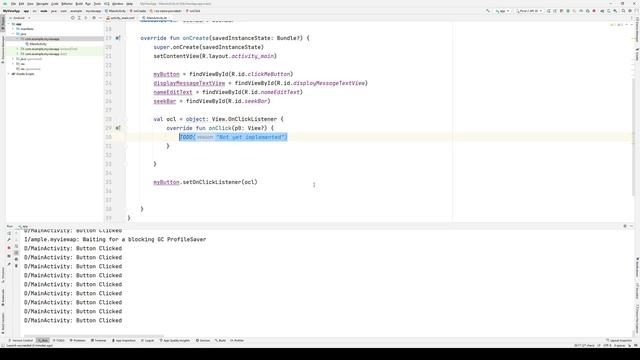Click MyViewApp in the breadcrumb bar

[11, 11]
